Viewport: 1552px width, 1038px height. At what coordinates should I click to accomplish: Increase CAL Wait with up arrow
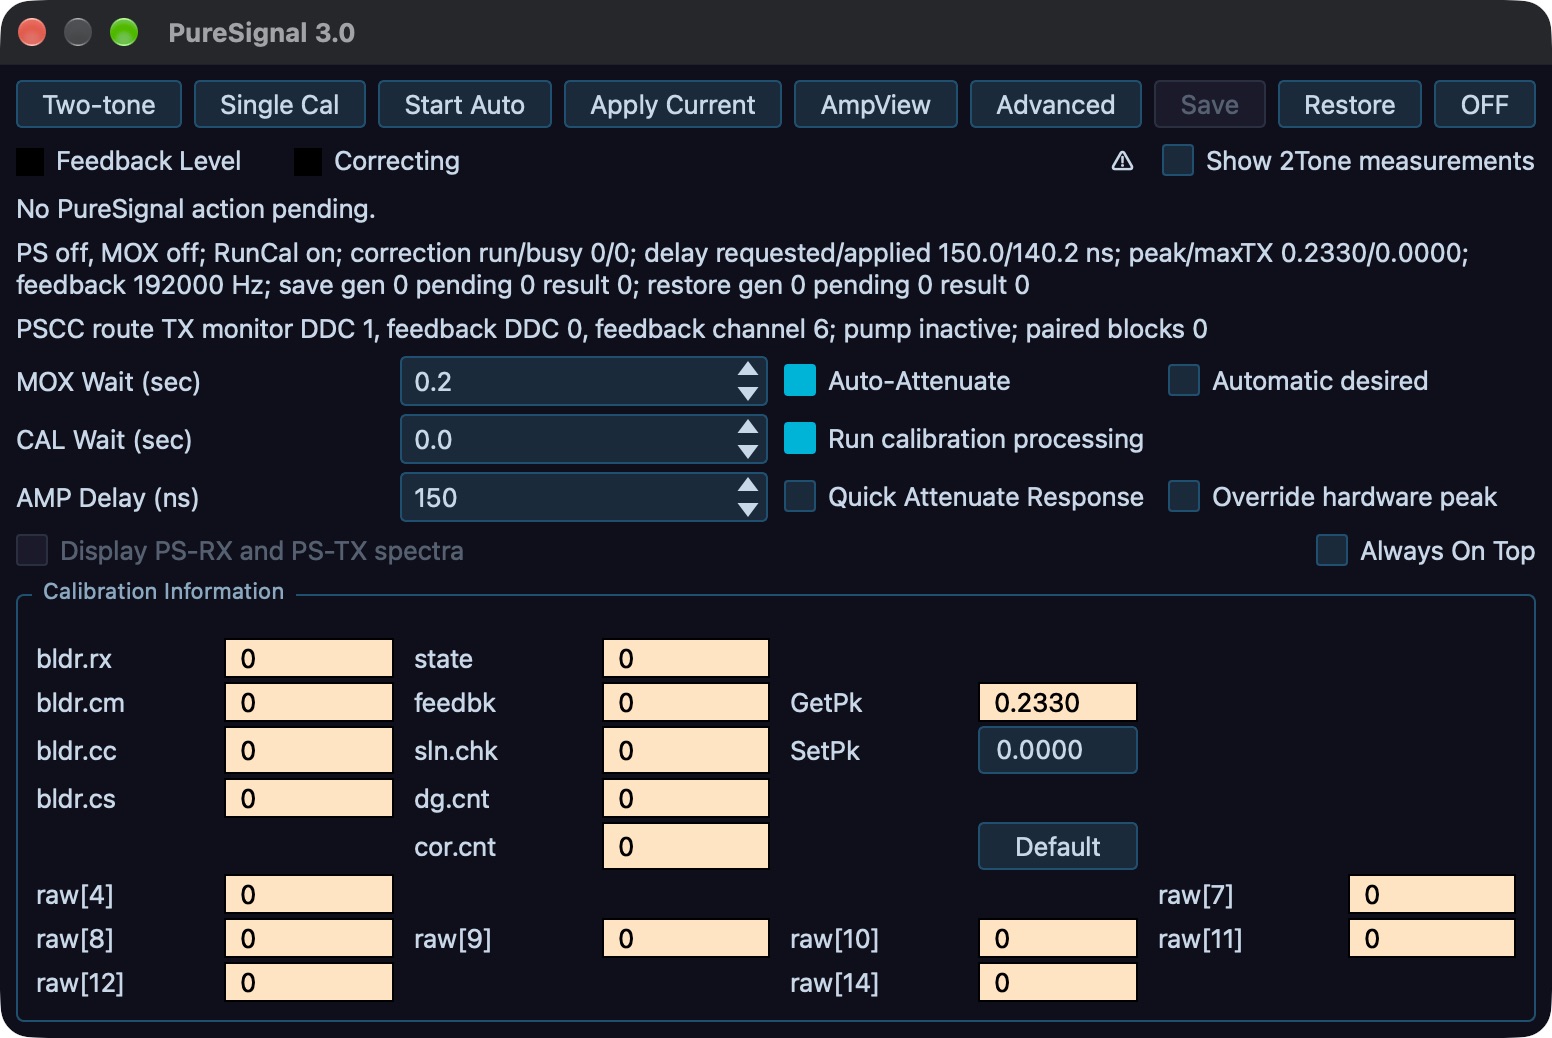pos(747,427)
